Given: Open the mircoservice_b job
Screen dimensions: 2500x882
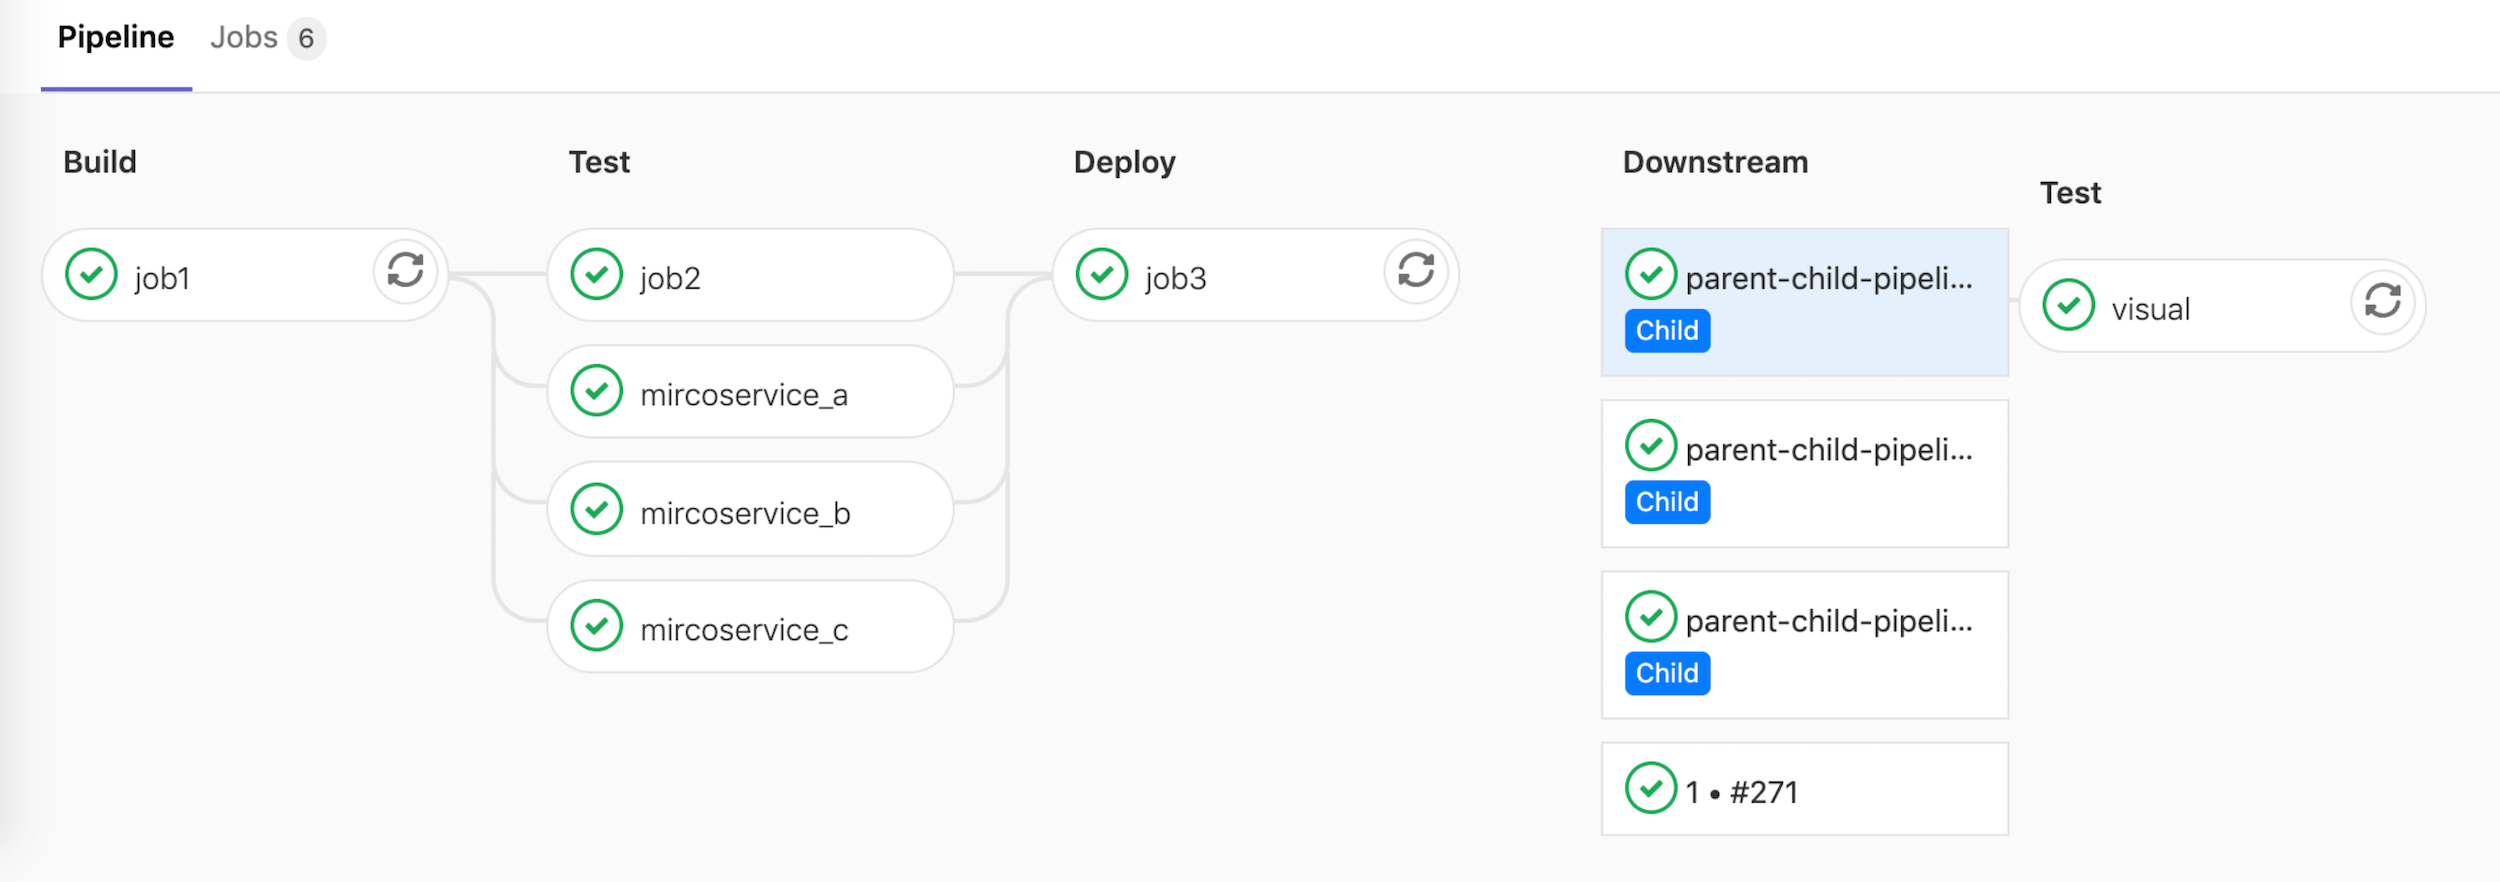Looking at the screenshot, I should [x=745, y=513].
